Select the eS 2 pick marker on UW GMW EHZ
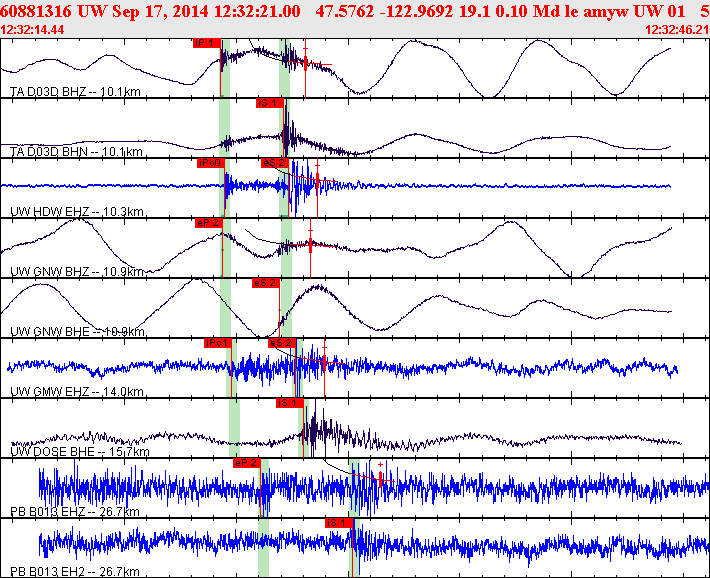Screen dimensions: 710x578 [x=282, y=343]
